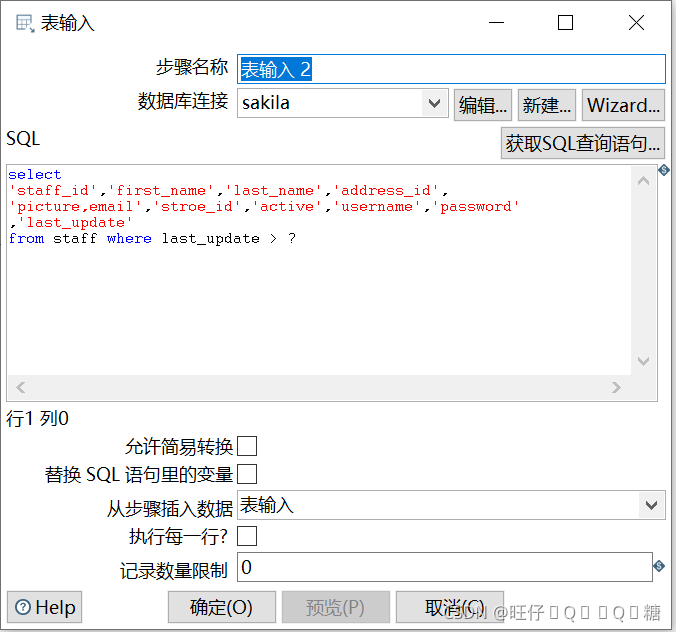Click the SQL editor left scroll arrow
The height and width of the screenshot is (632, 676).
click(x=20, y=387)
